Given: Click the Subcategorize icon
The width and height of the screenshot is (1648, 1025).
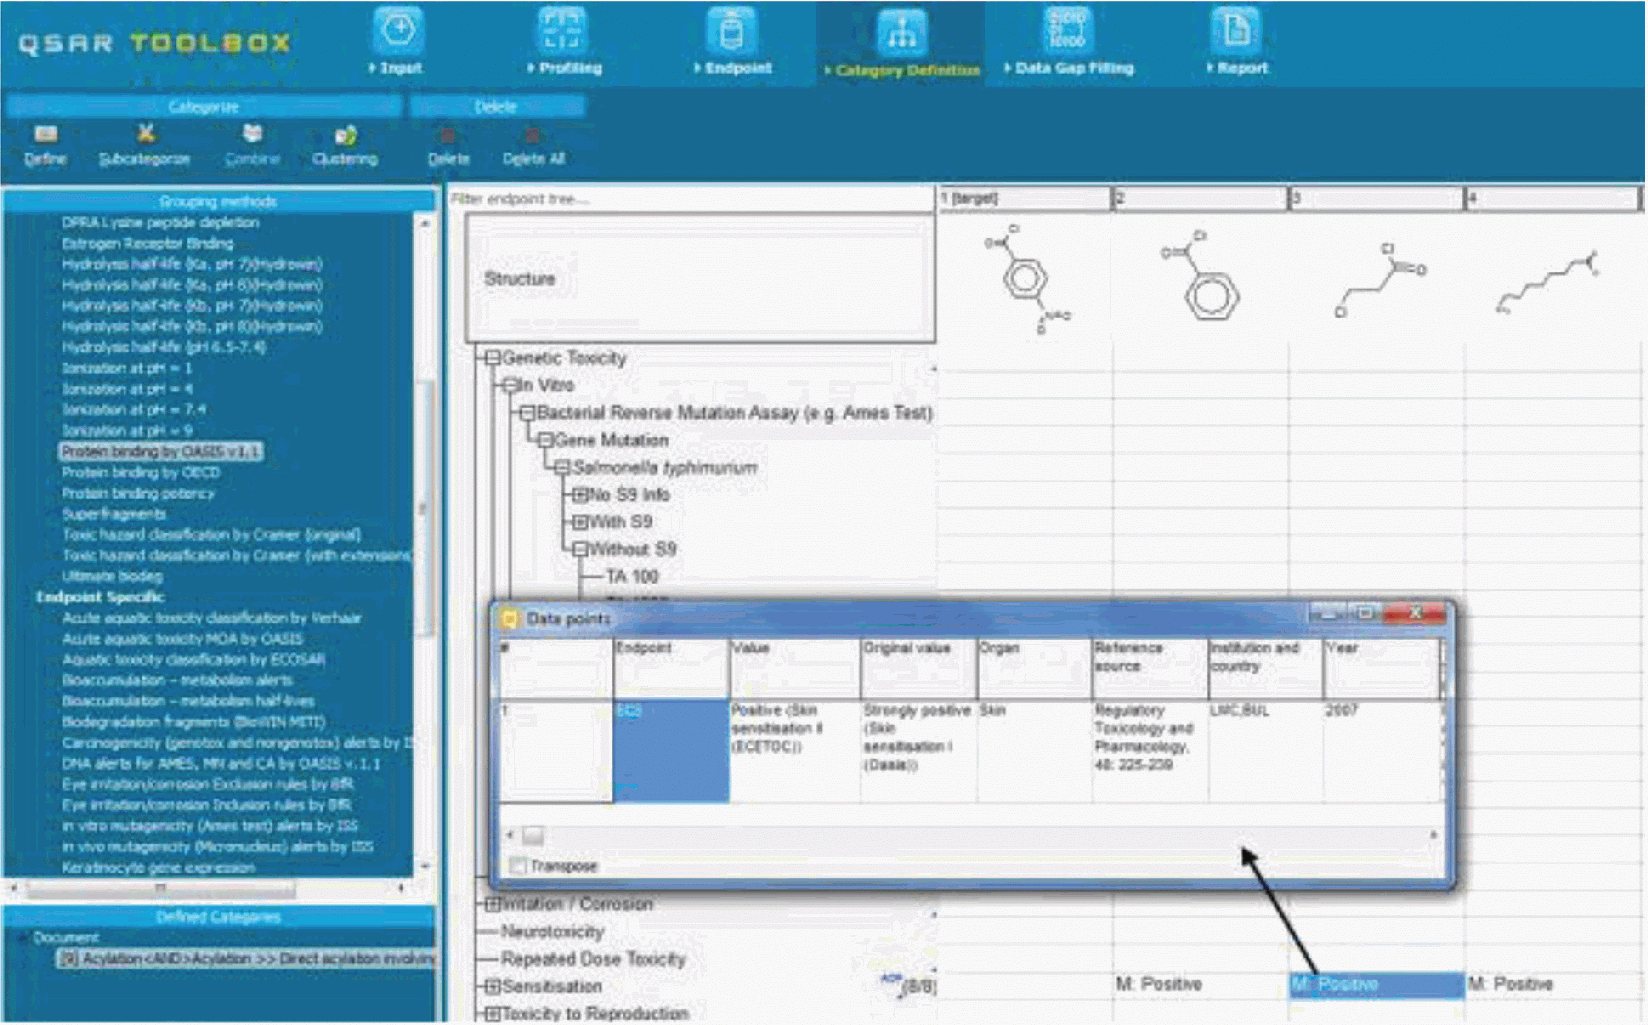Looking at the screenshot, I should [x=145, y=135].
